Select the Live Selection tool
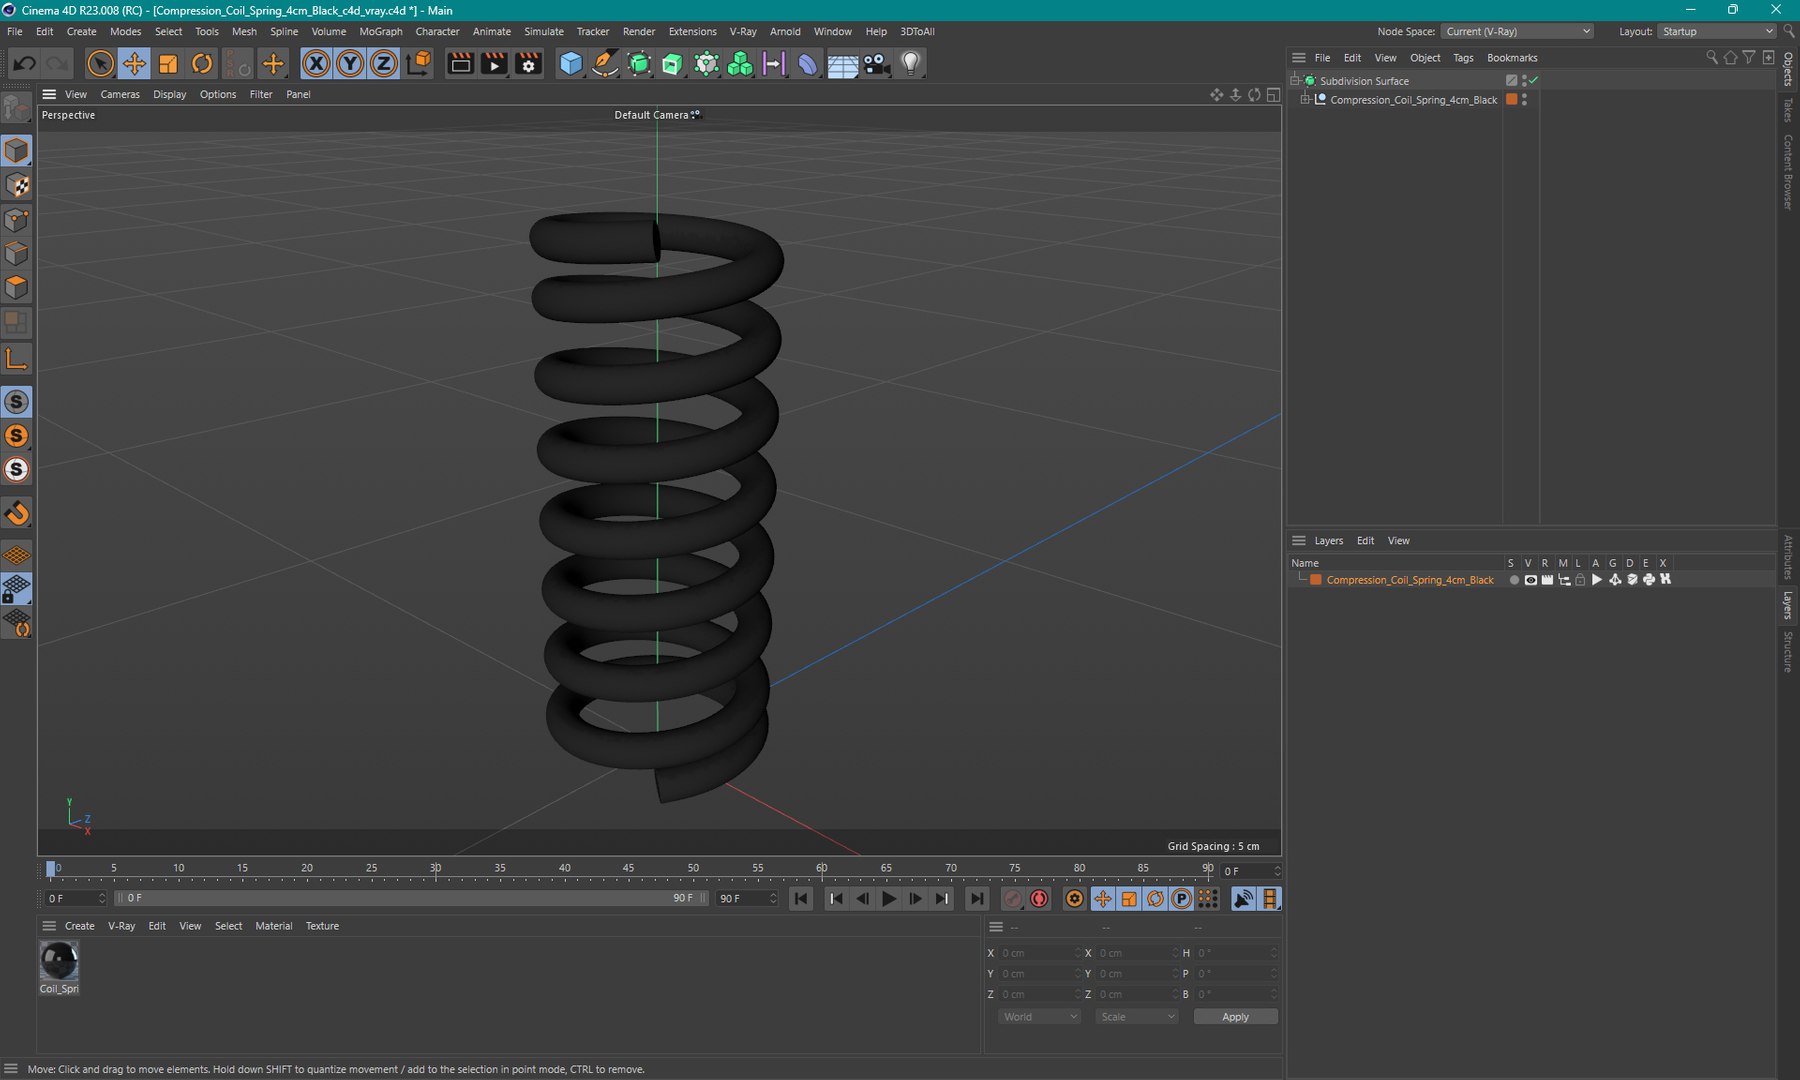The height and width of the screenshot is (1080, 1800). click(99, 64)
